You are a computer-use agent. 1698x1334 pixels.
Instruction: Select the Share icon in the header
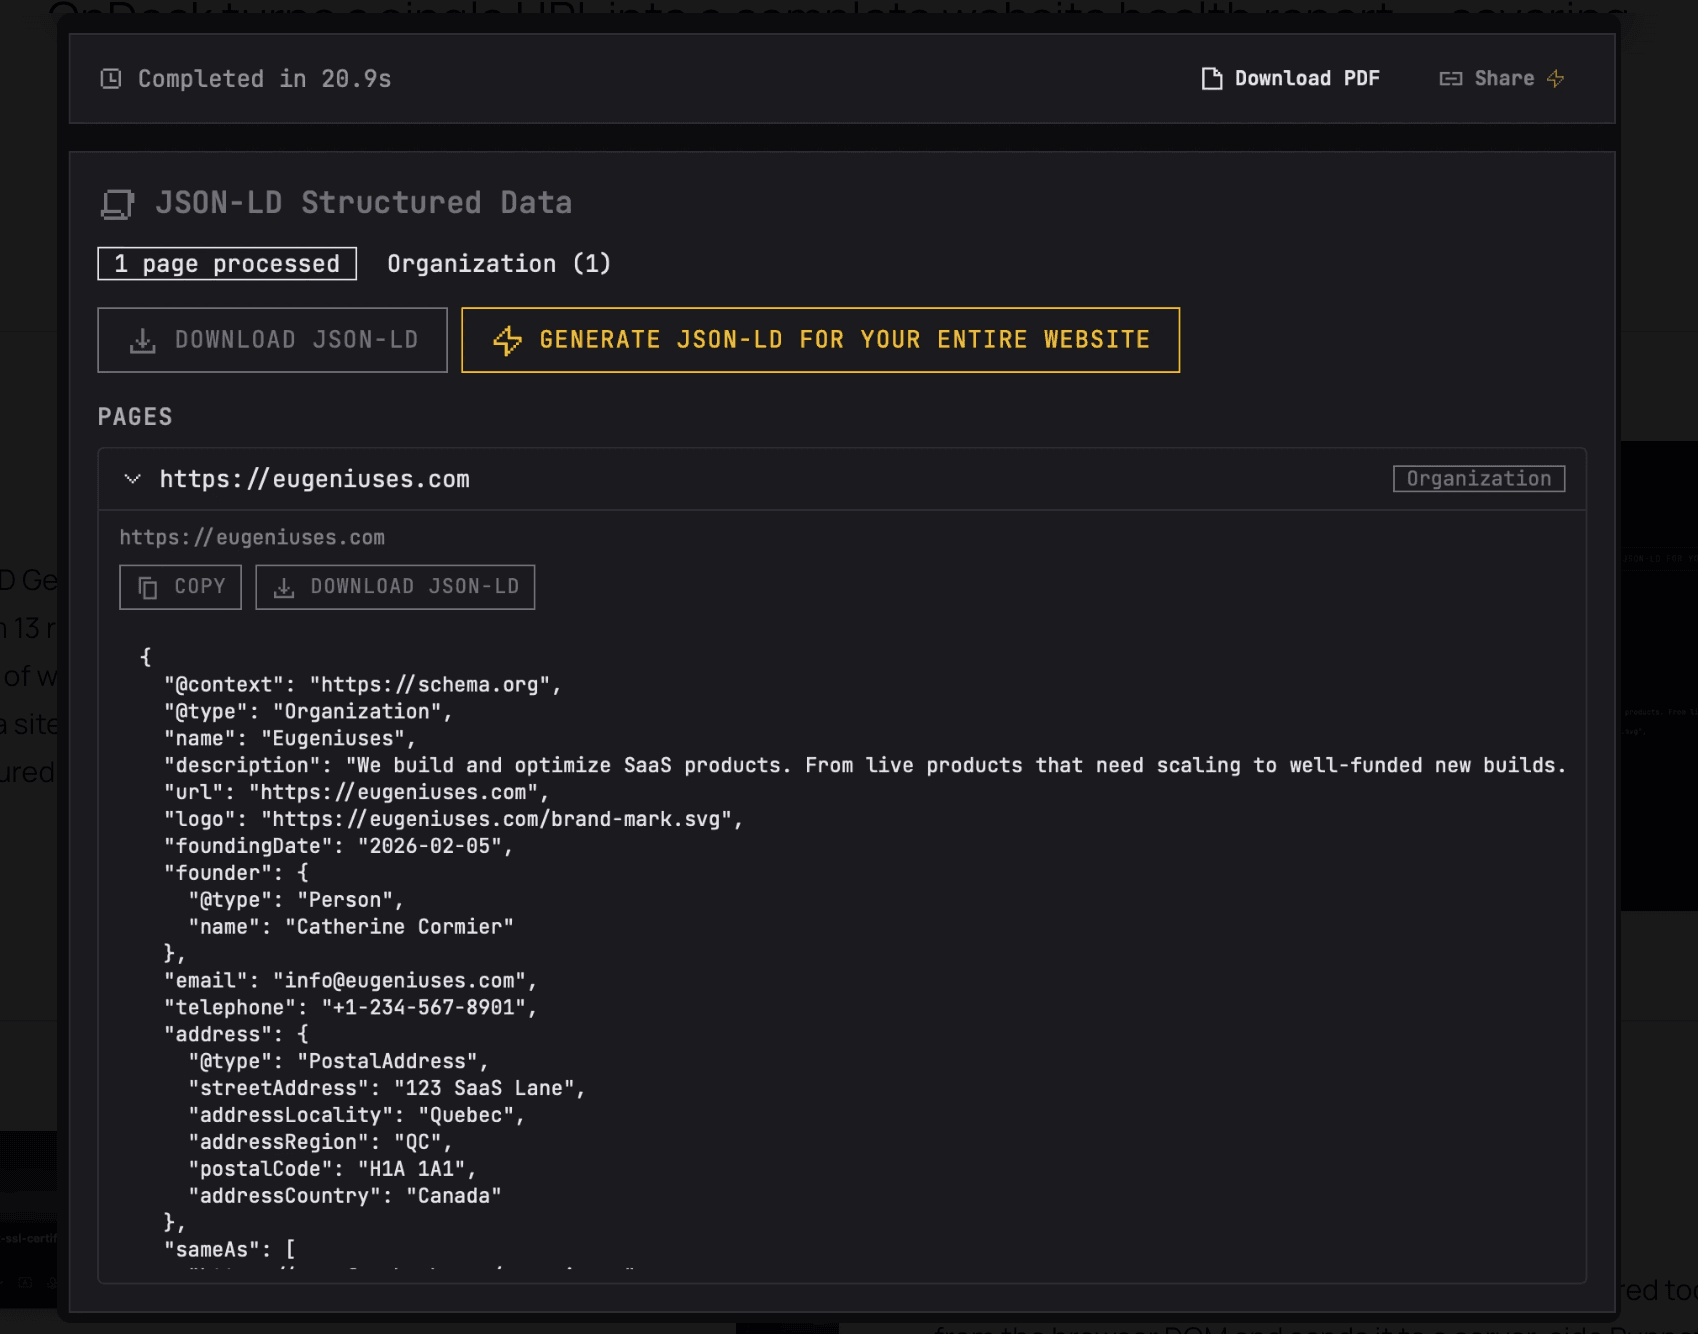[x=1452, y=77]
